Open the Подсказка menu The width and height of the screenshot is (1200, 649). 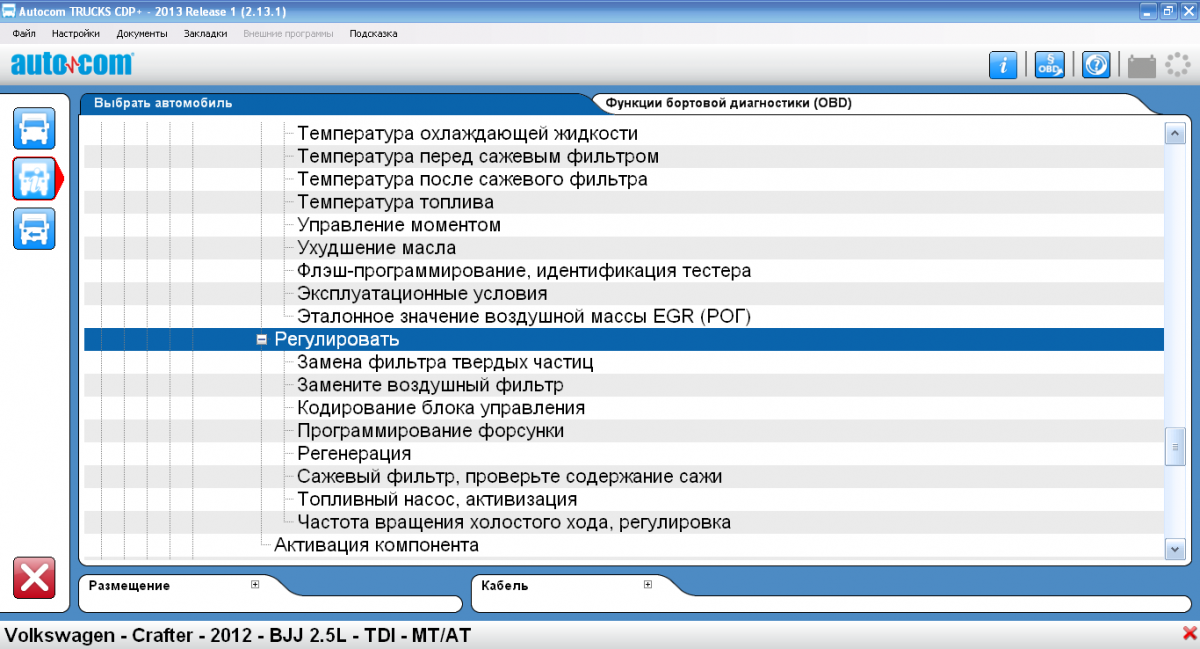pos(373,33)
